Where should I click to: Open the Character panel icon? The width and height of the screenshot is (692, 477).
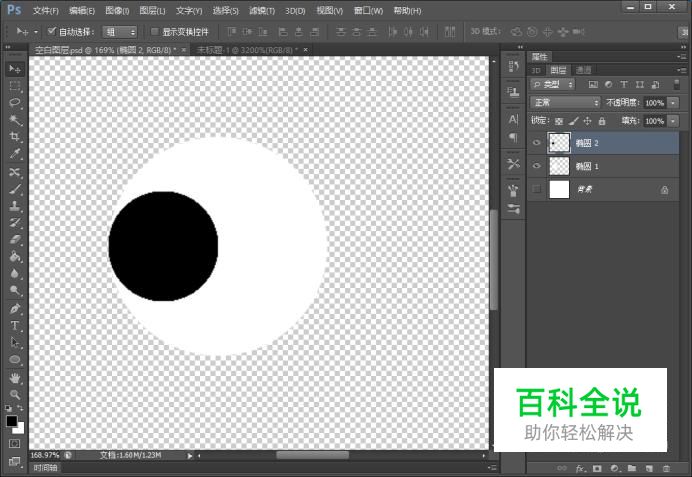(513, 119)
